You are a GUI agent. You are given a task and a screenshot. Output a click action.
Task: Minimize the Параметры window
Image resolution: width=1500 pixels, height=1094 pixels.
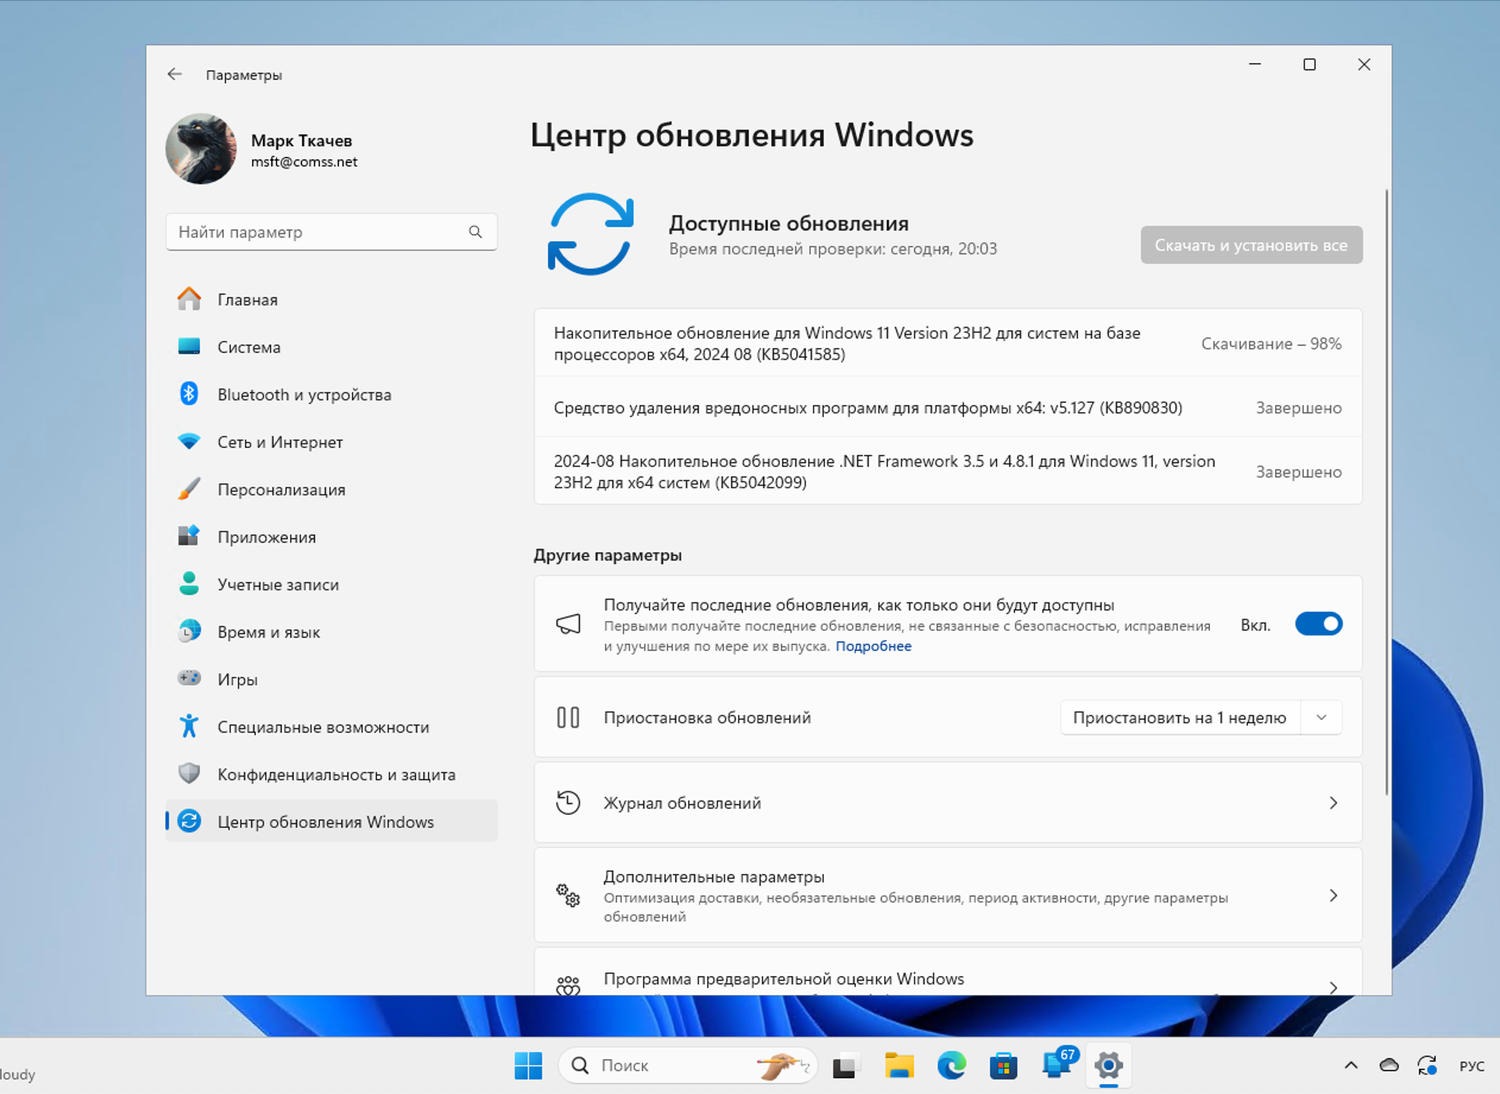point(1255,65)
